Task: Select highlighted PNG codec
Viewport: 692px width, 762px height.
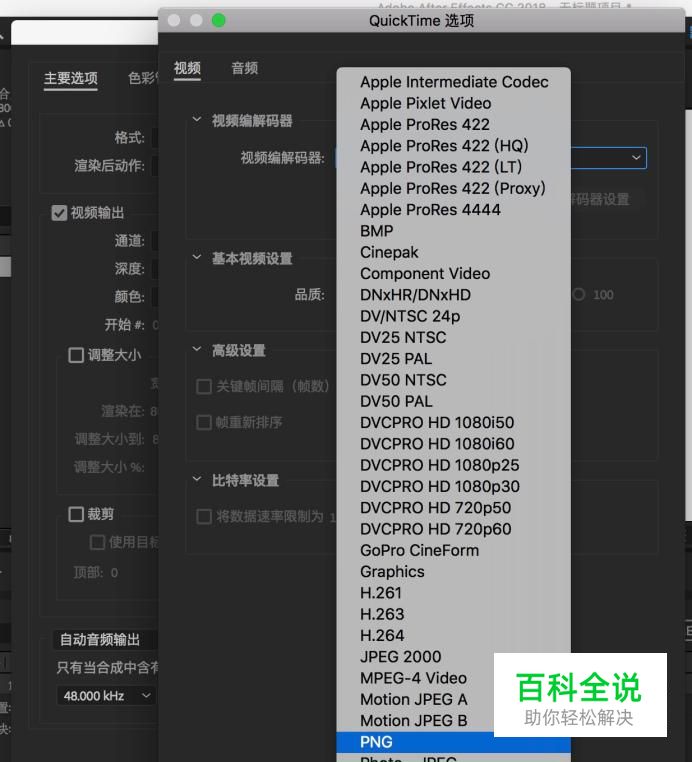Action: (x=453, y=742)
